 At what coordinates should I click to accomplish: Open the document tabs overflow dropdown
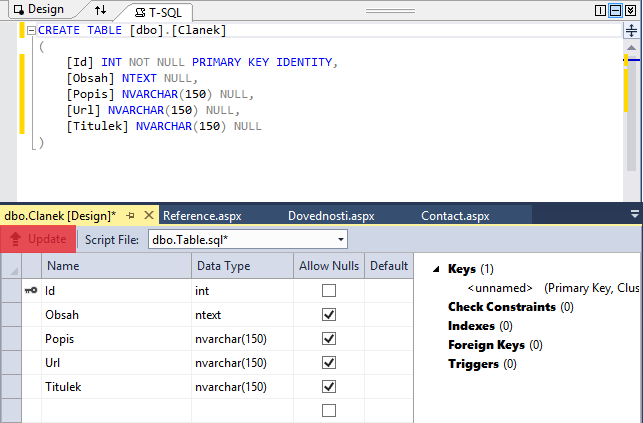(635, 214)
